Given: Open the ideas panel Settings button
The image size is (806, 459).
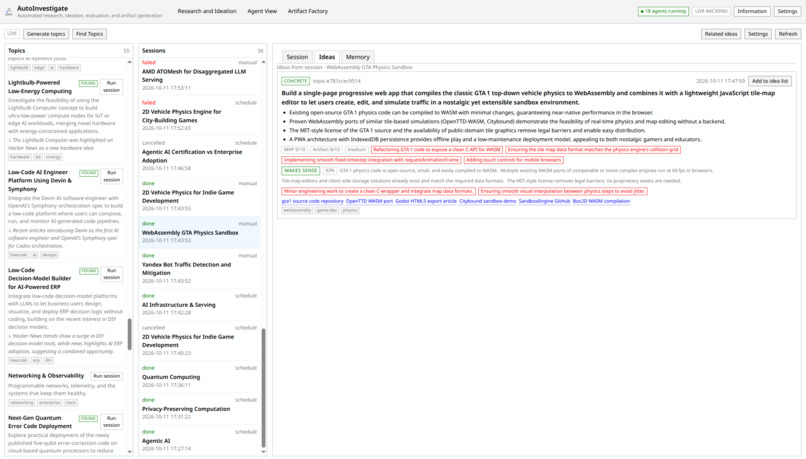Looking at the screenshot, I should click(x=758, y=34).
